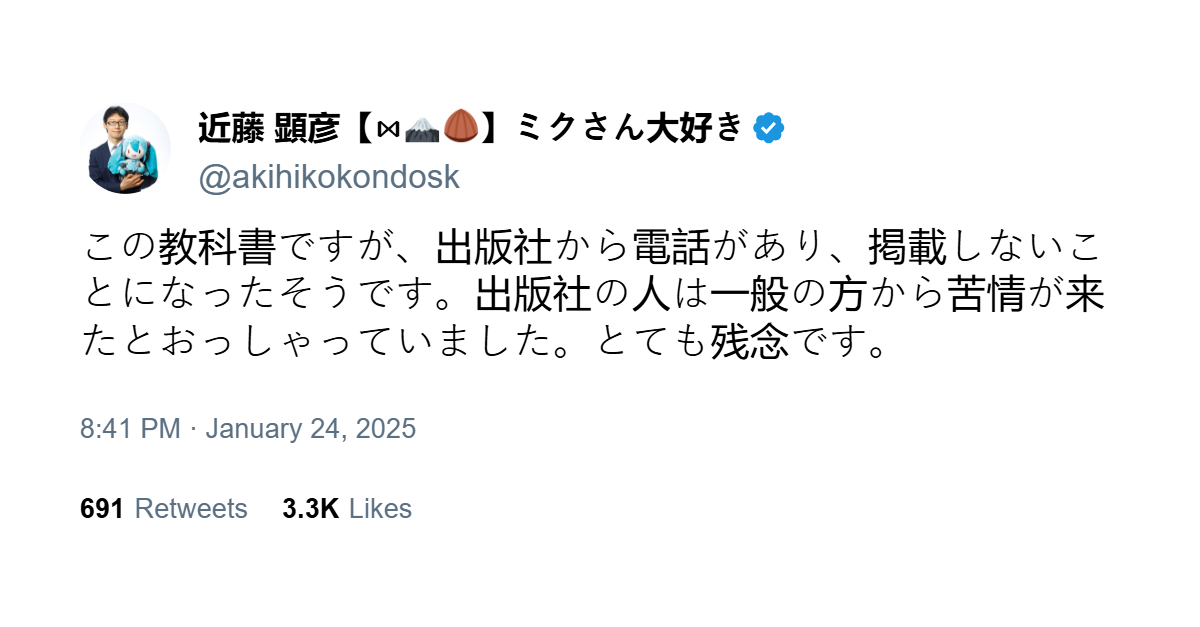
Task: Click the 3.3K like count number
Action: [311, 508]
